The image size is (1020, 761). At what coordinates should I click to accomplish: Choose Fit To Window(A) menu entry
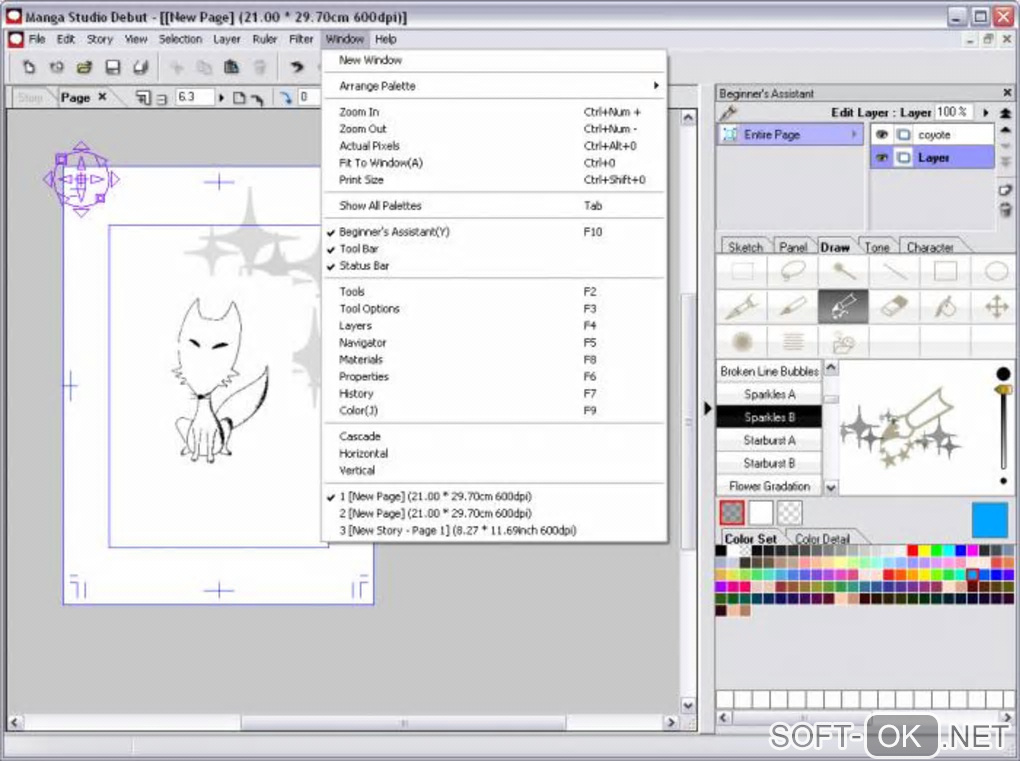click(494, 163)
